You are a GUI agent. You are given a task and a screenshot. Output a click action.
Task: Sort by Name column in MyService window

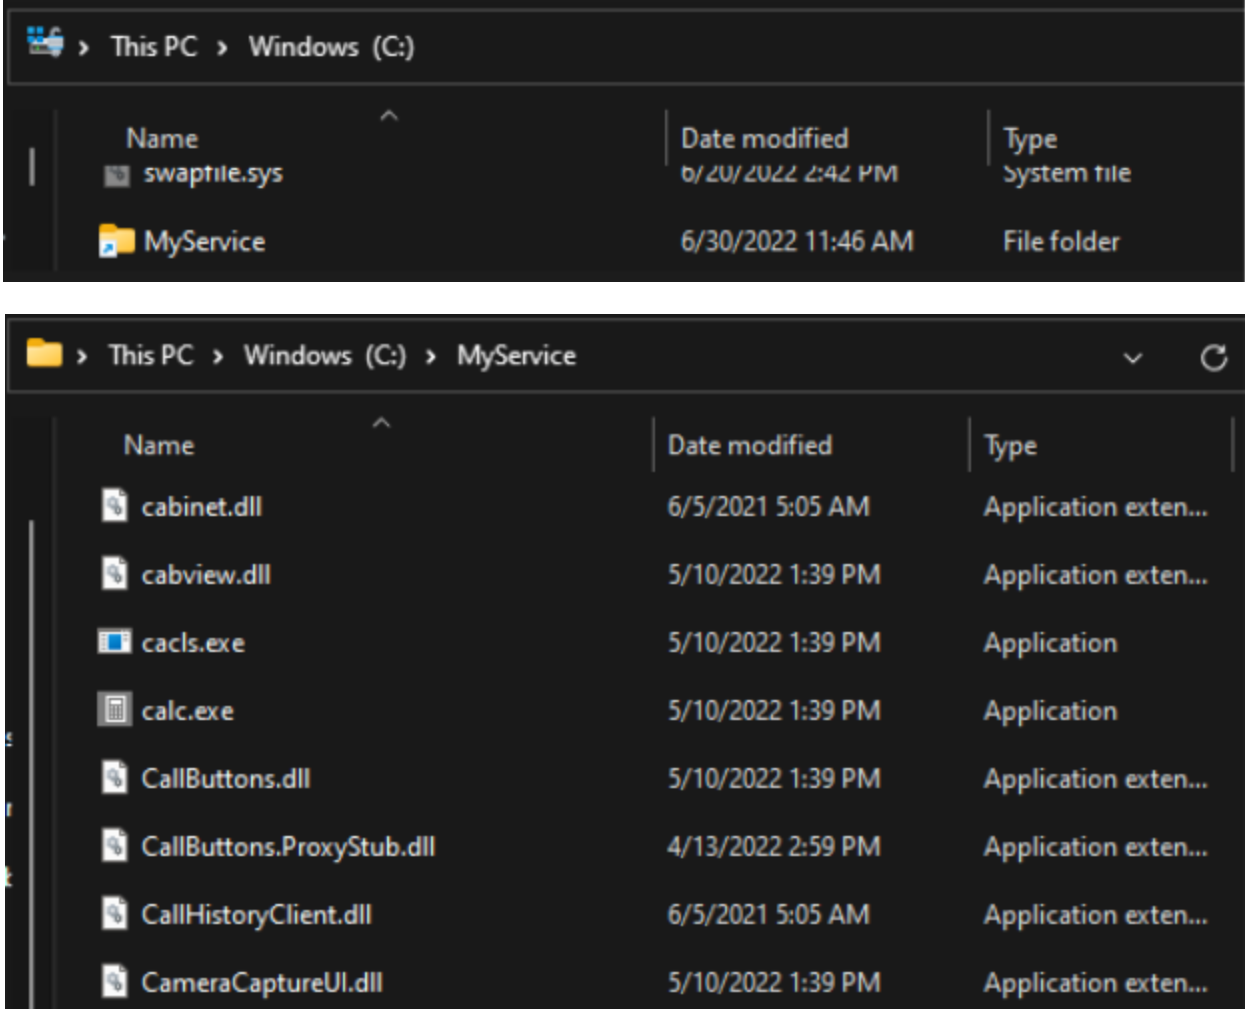click(x=159, y=445)
